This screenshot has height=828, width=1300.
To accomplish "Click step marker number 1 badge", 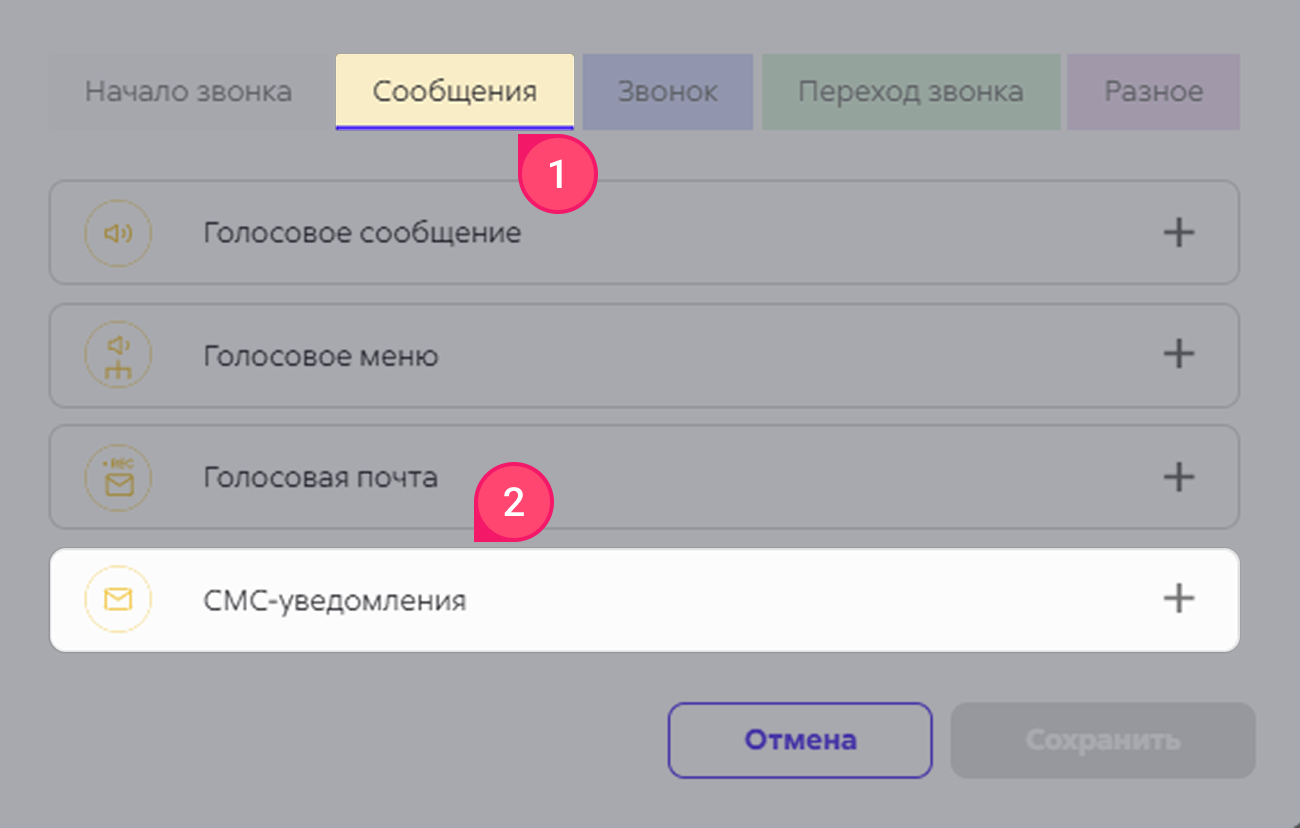I will pyautogui.click(x=557, y=175).
